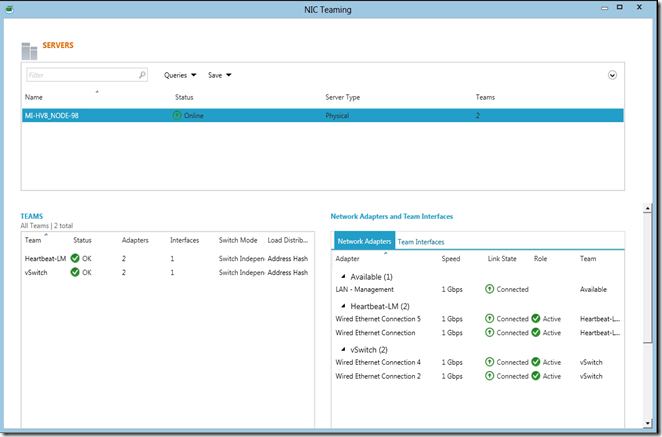Click the Servers section icon

(30, 50)
